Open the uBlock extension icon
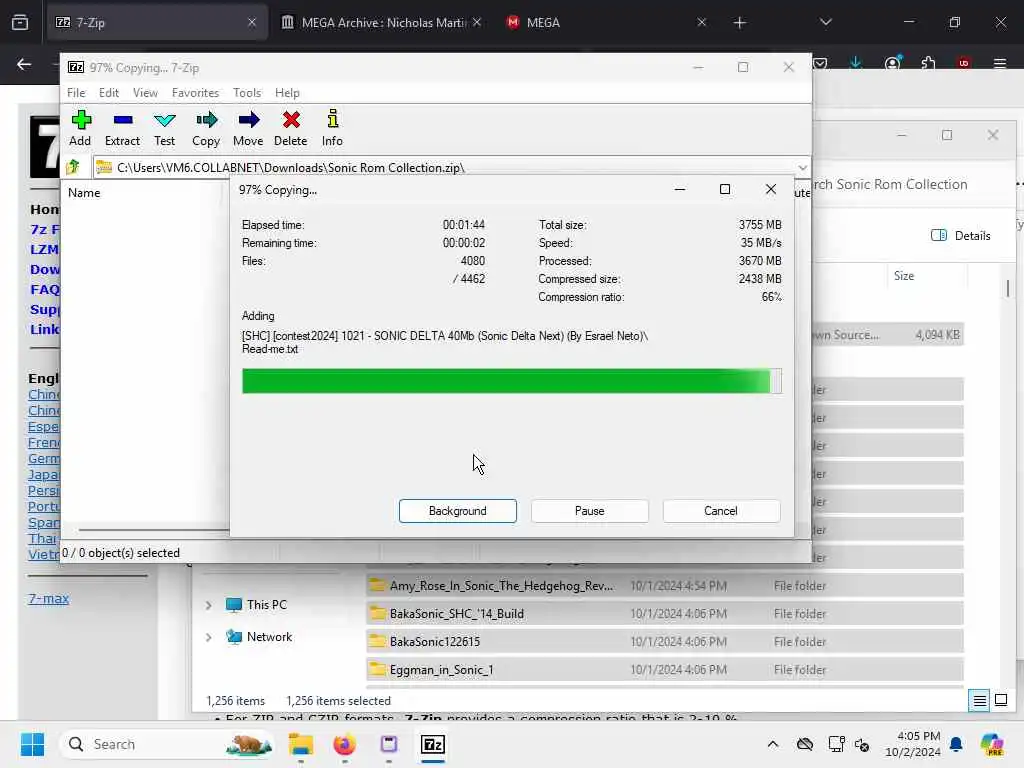The width and height of the screenshot is (1024, 768). [x=964, y=63]
